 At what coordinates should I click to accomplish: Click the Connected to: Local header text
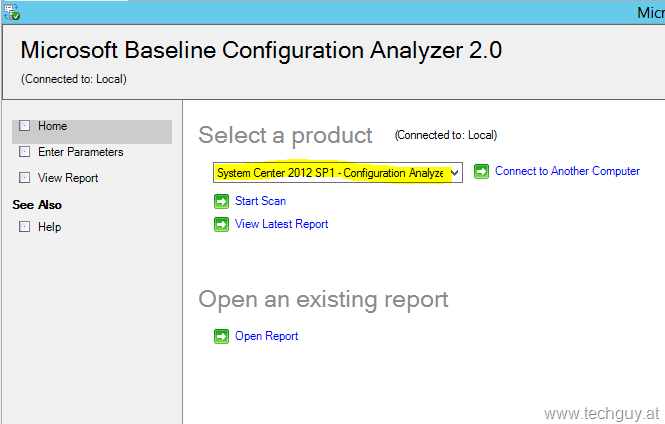pyautogui.click(x=73, y=79)
